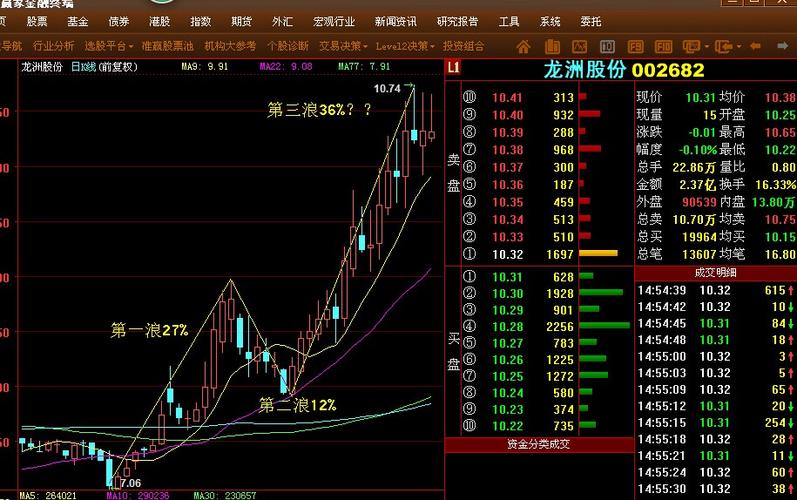Open the 系统 menu
The image size is (797, 500).
click(x=550, y=21)
